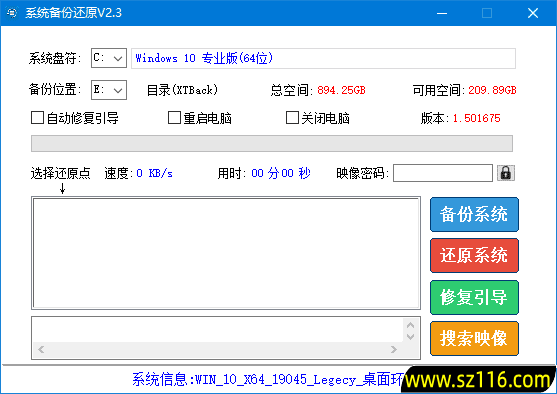
Task: Click the log box scroll left arrow
Action: [41, 350]
